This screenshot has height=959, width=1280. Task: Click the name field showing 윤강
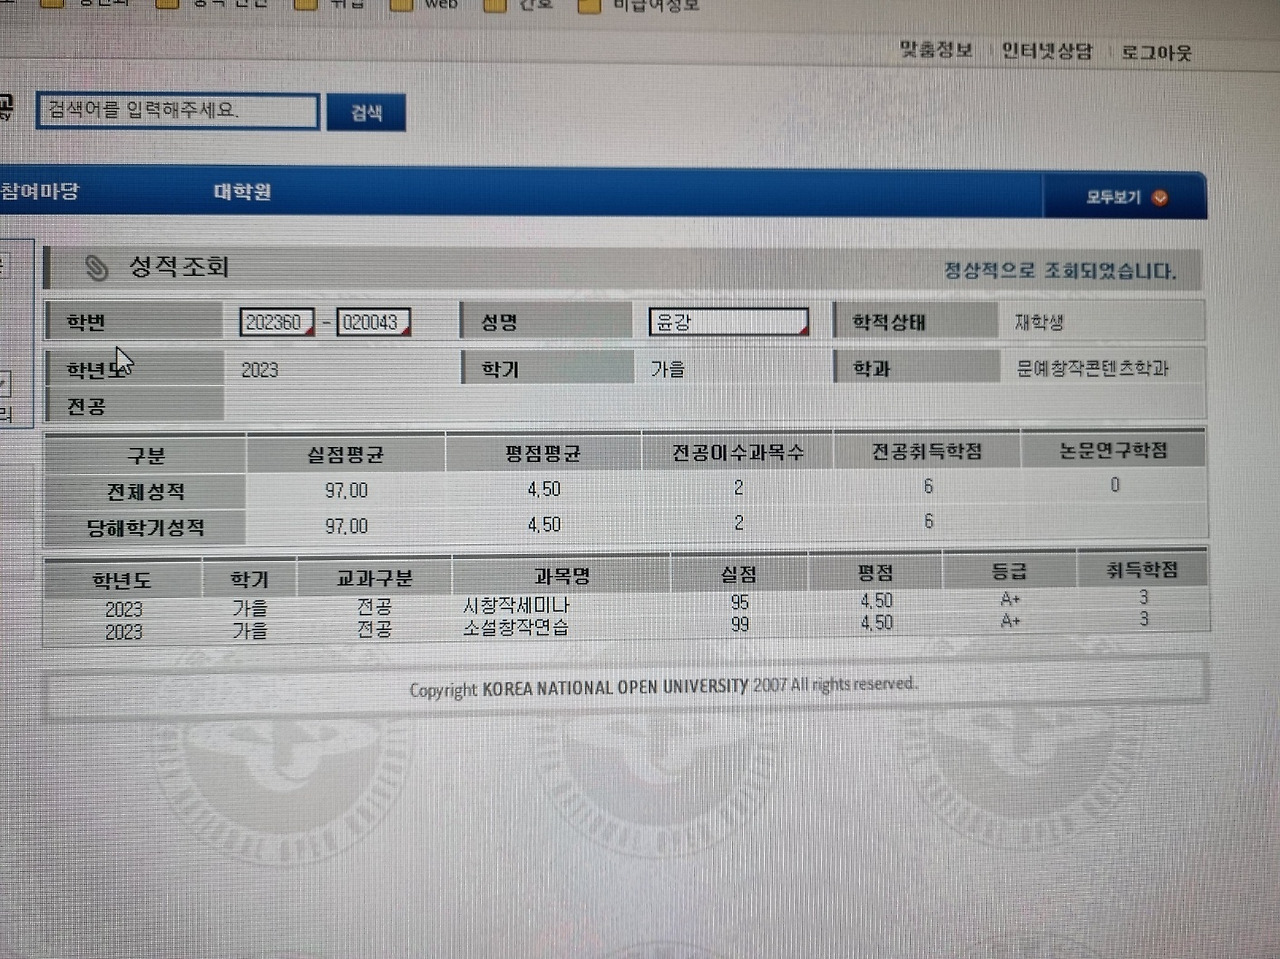click(720, 322)
